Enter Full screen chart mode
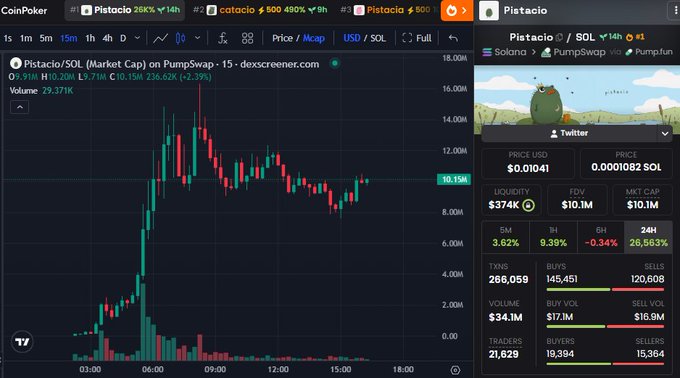This screenshot has height=378, width=680. 417,39
